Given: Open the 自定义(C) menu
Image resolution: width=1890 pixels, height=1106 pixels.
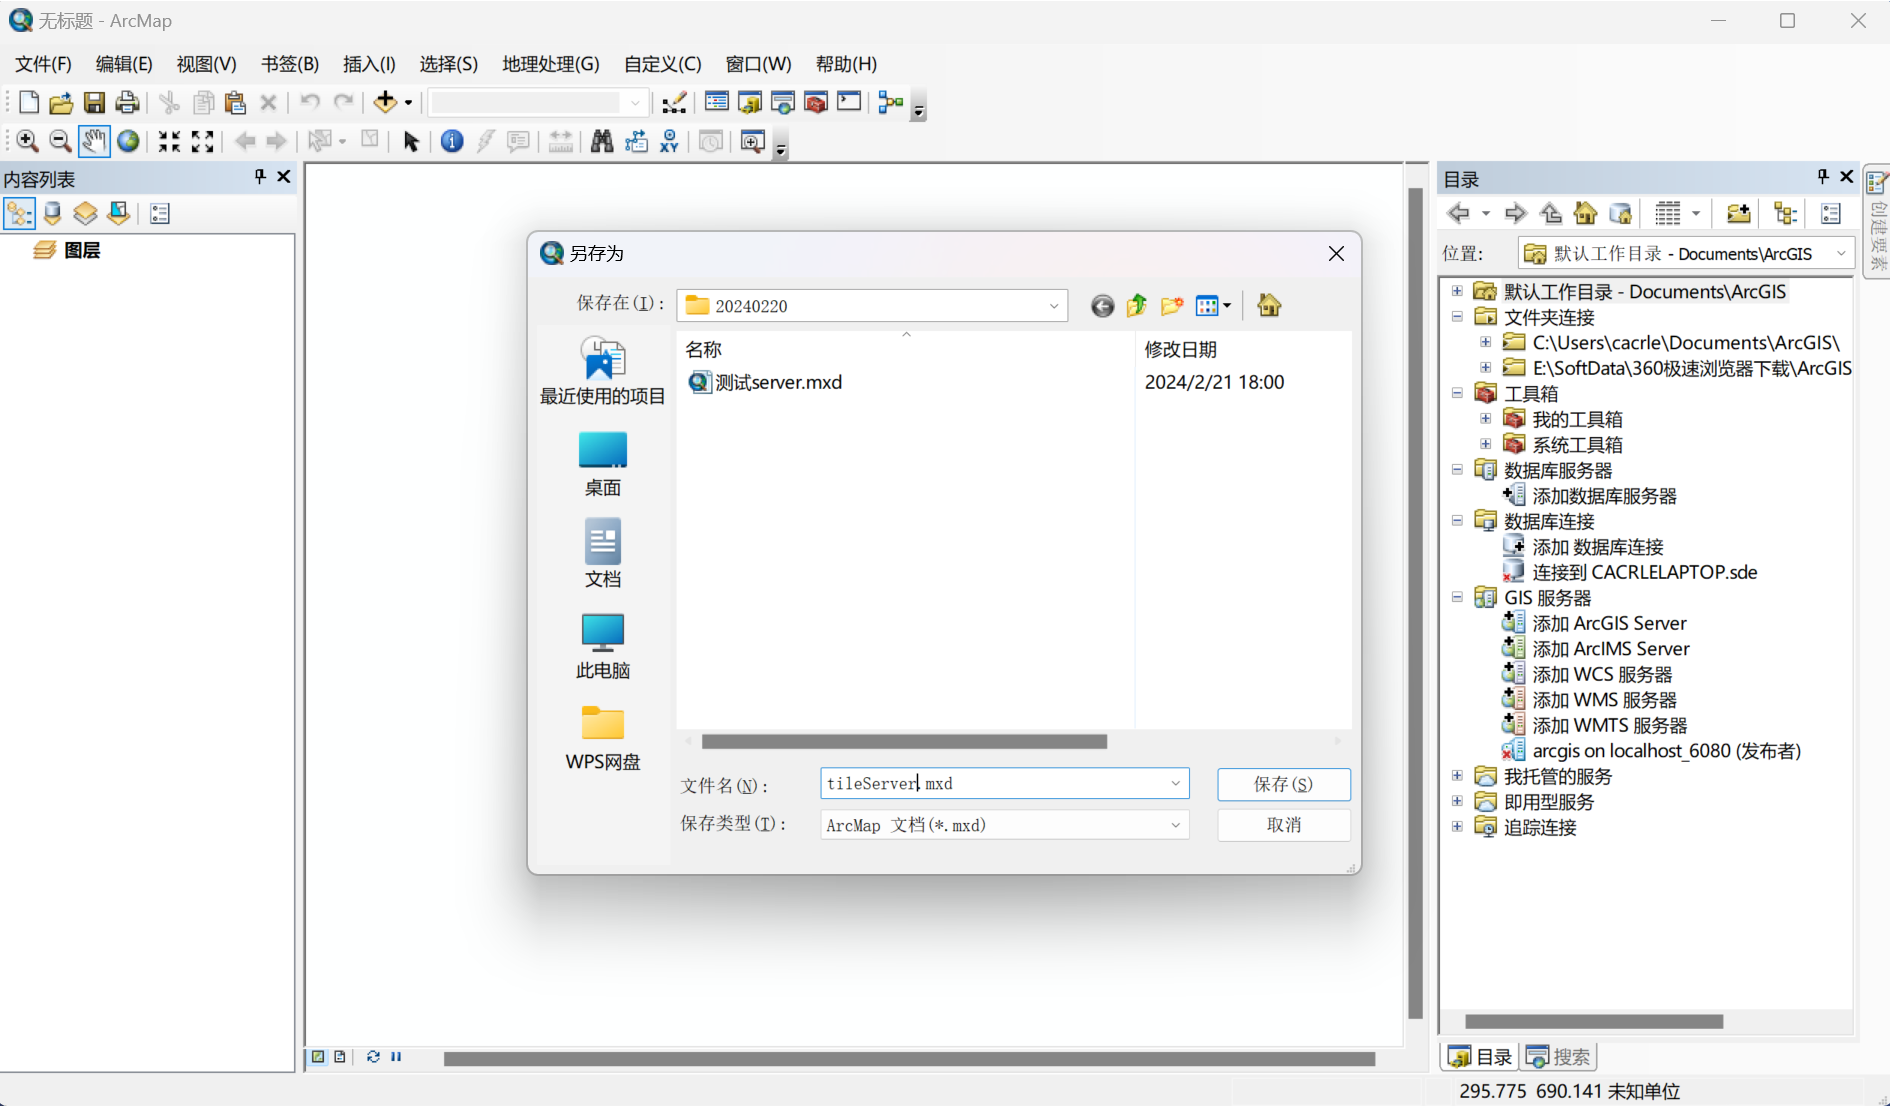Looking at the screenshot, I should [663, 64].
